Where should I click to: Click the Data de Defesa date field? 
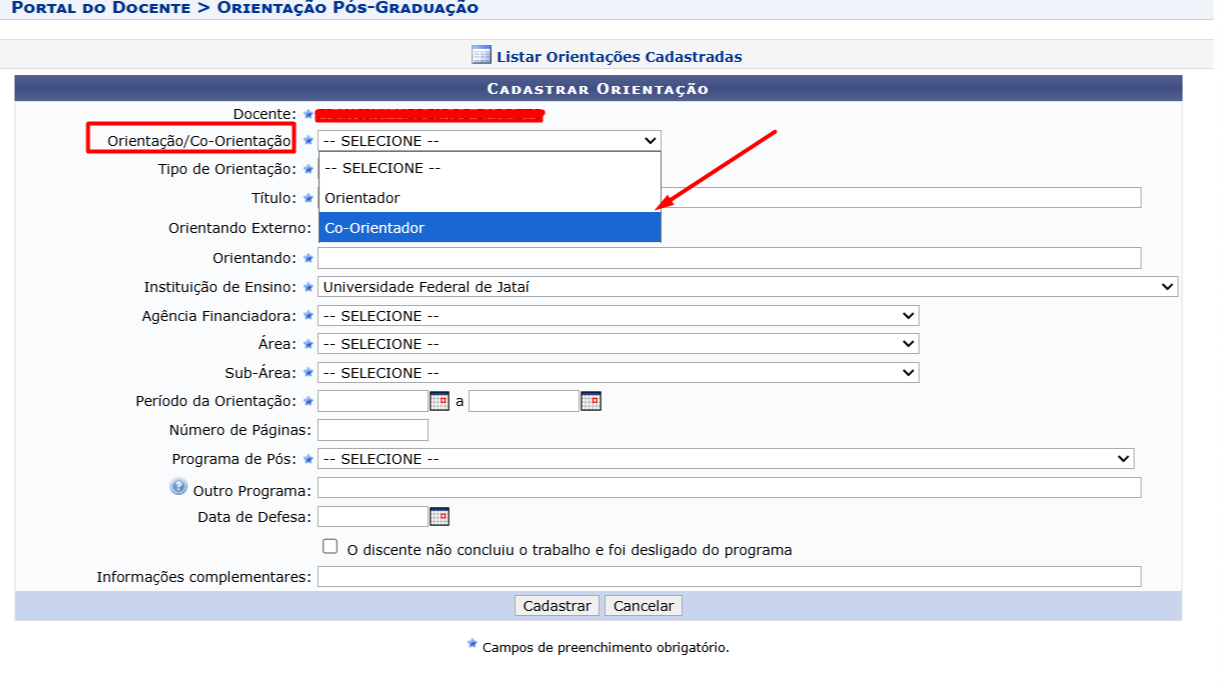373,517
